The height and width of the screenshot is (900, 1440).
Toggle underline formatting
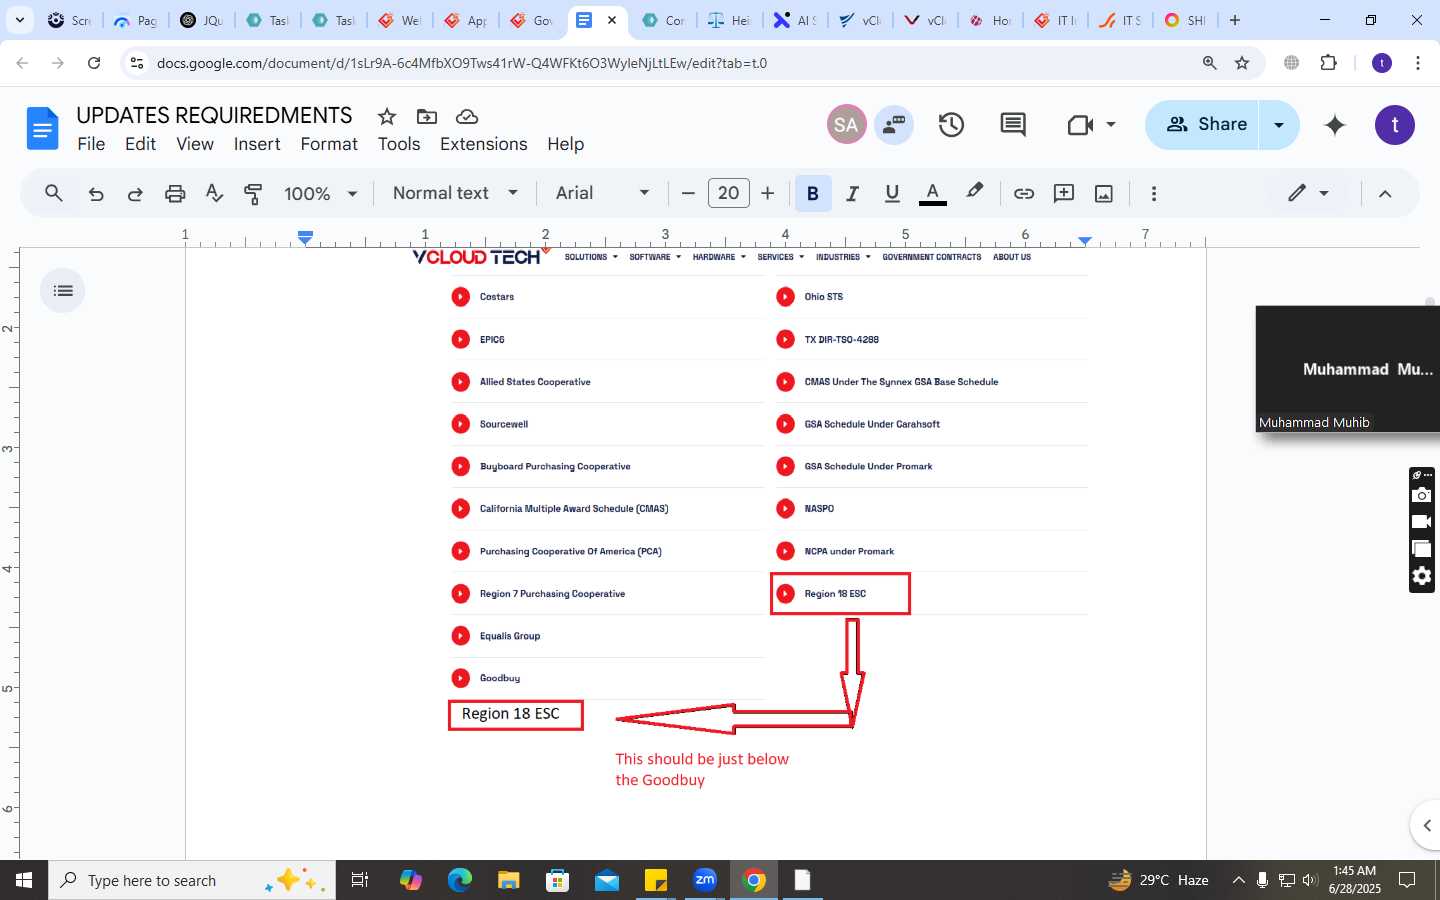click(x=892, y=193)
